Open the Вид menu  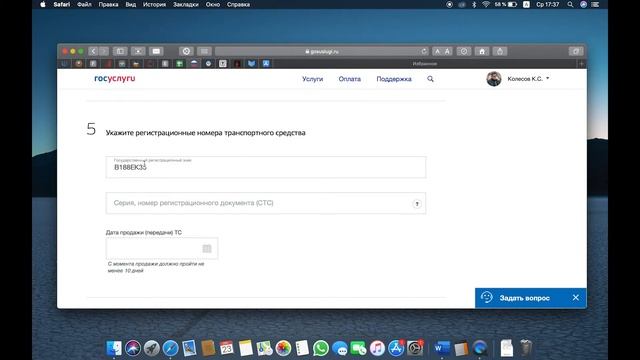pyautogui.click(x=131, y=4)
